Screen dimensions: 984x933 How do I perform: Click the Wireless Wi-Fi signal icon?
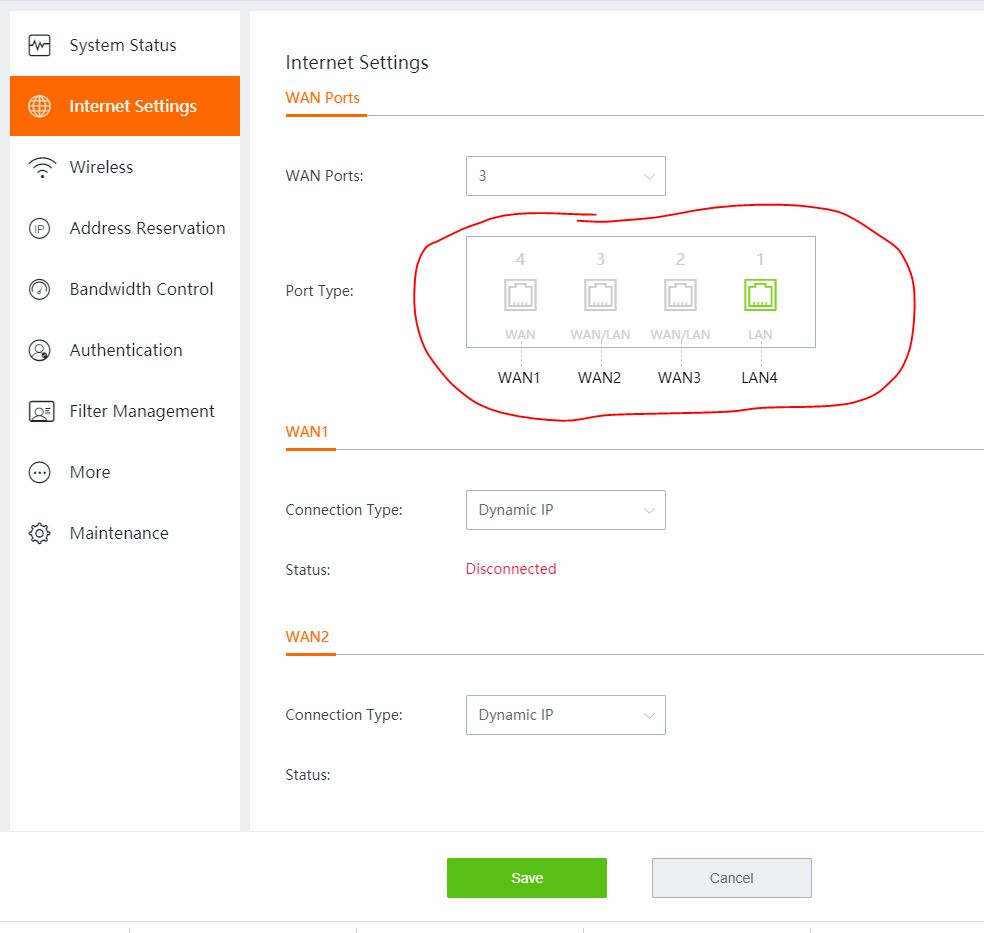40,168
